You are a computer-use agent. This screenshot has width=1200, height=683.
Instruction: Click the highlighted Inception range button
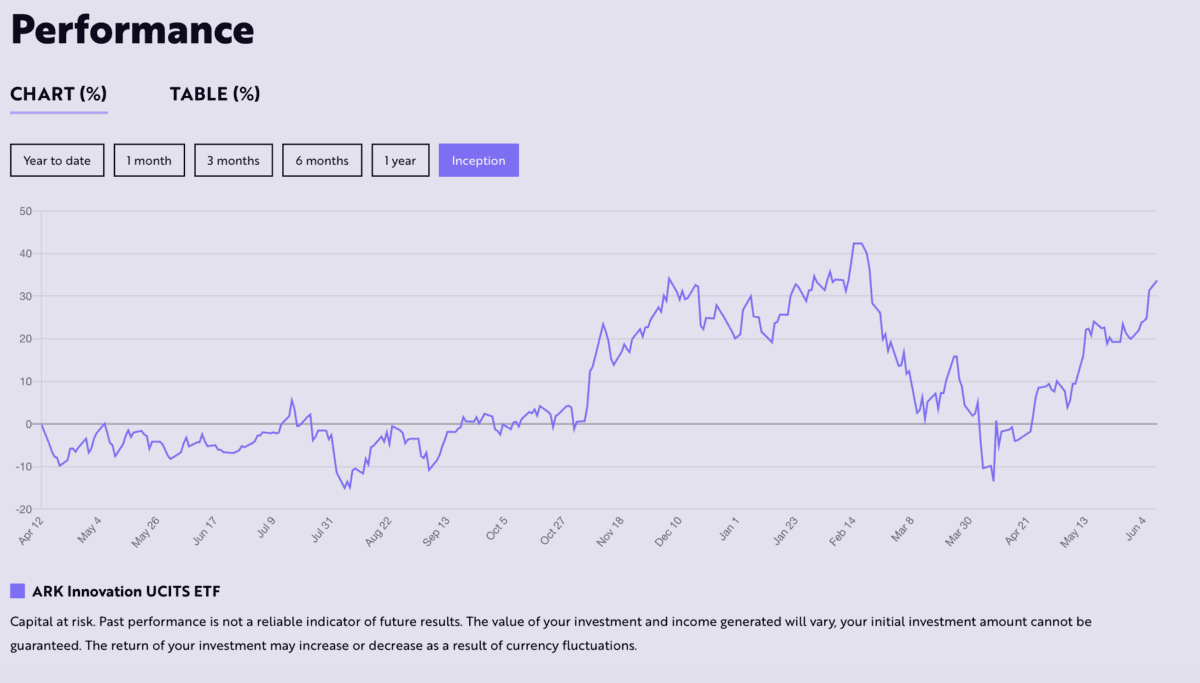478,160
